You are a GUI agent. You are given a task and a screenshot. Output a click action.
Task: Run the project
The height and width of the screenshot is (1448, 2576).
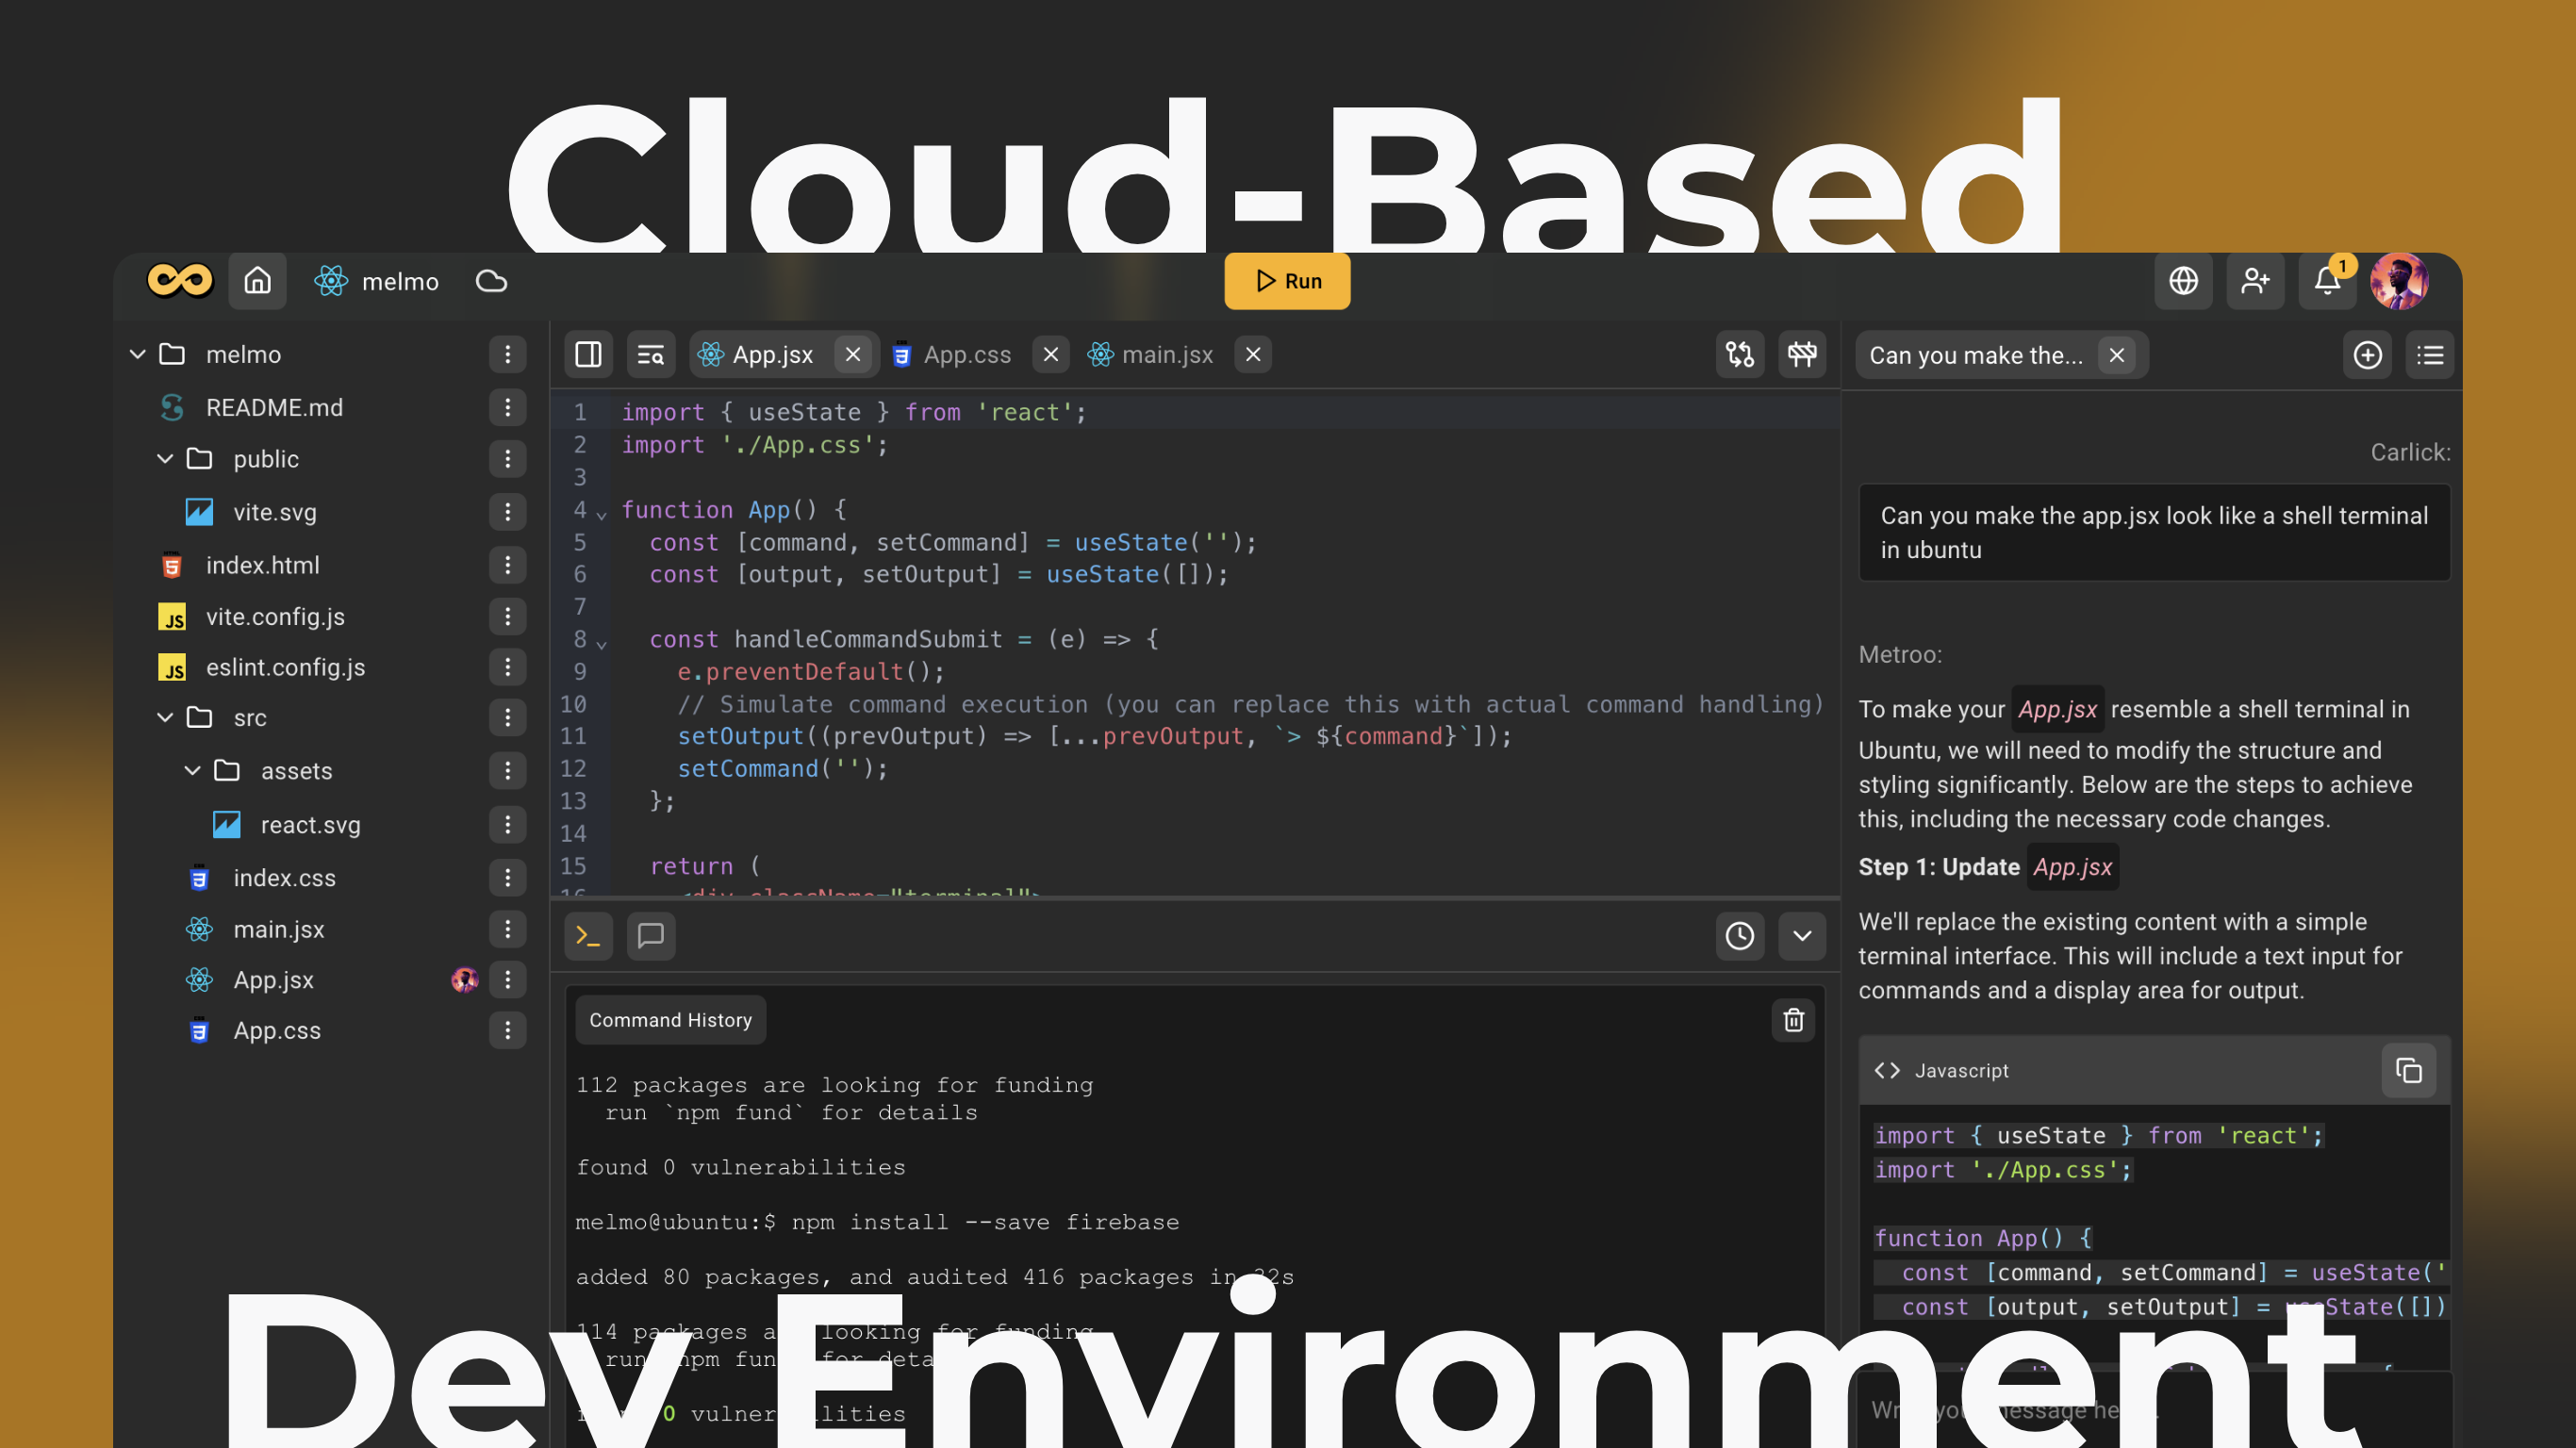tap(1287, 281)
